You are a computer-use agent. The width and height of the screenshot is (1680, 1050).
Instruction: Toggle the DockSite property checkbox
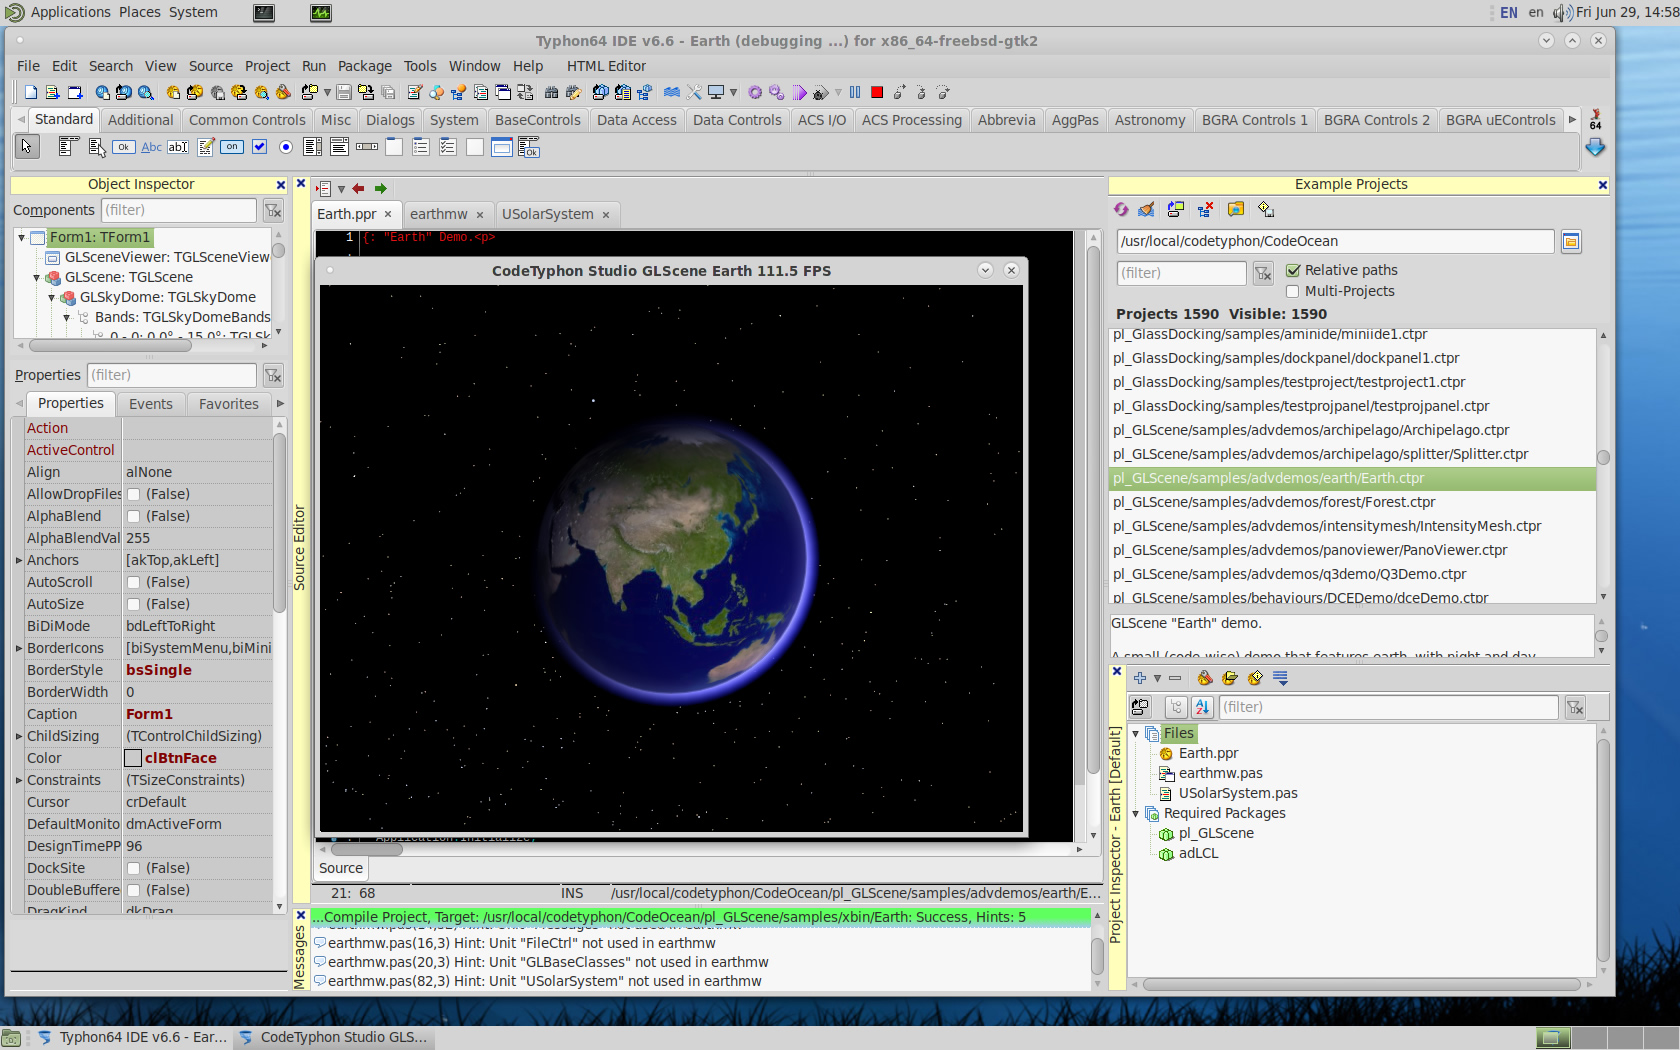pos(133,868)
